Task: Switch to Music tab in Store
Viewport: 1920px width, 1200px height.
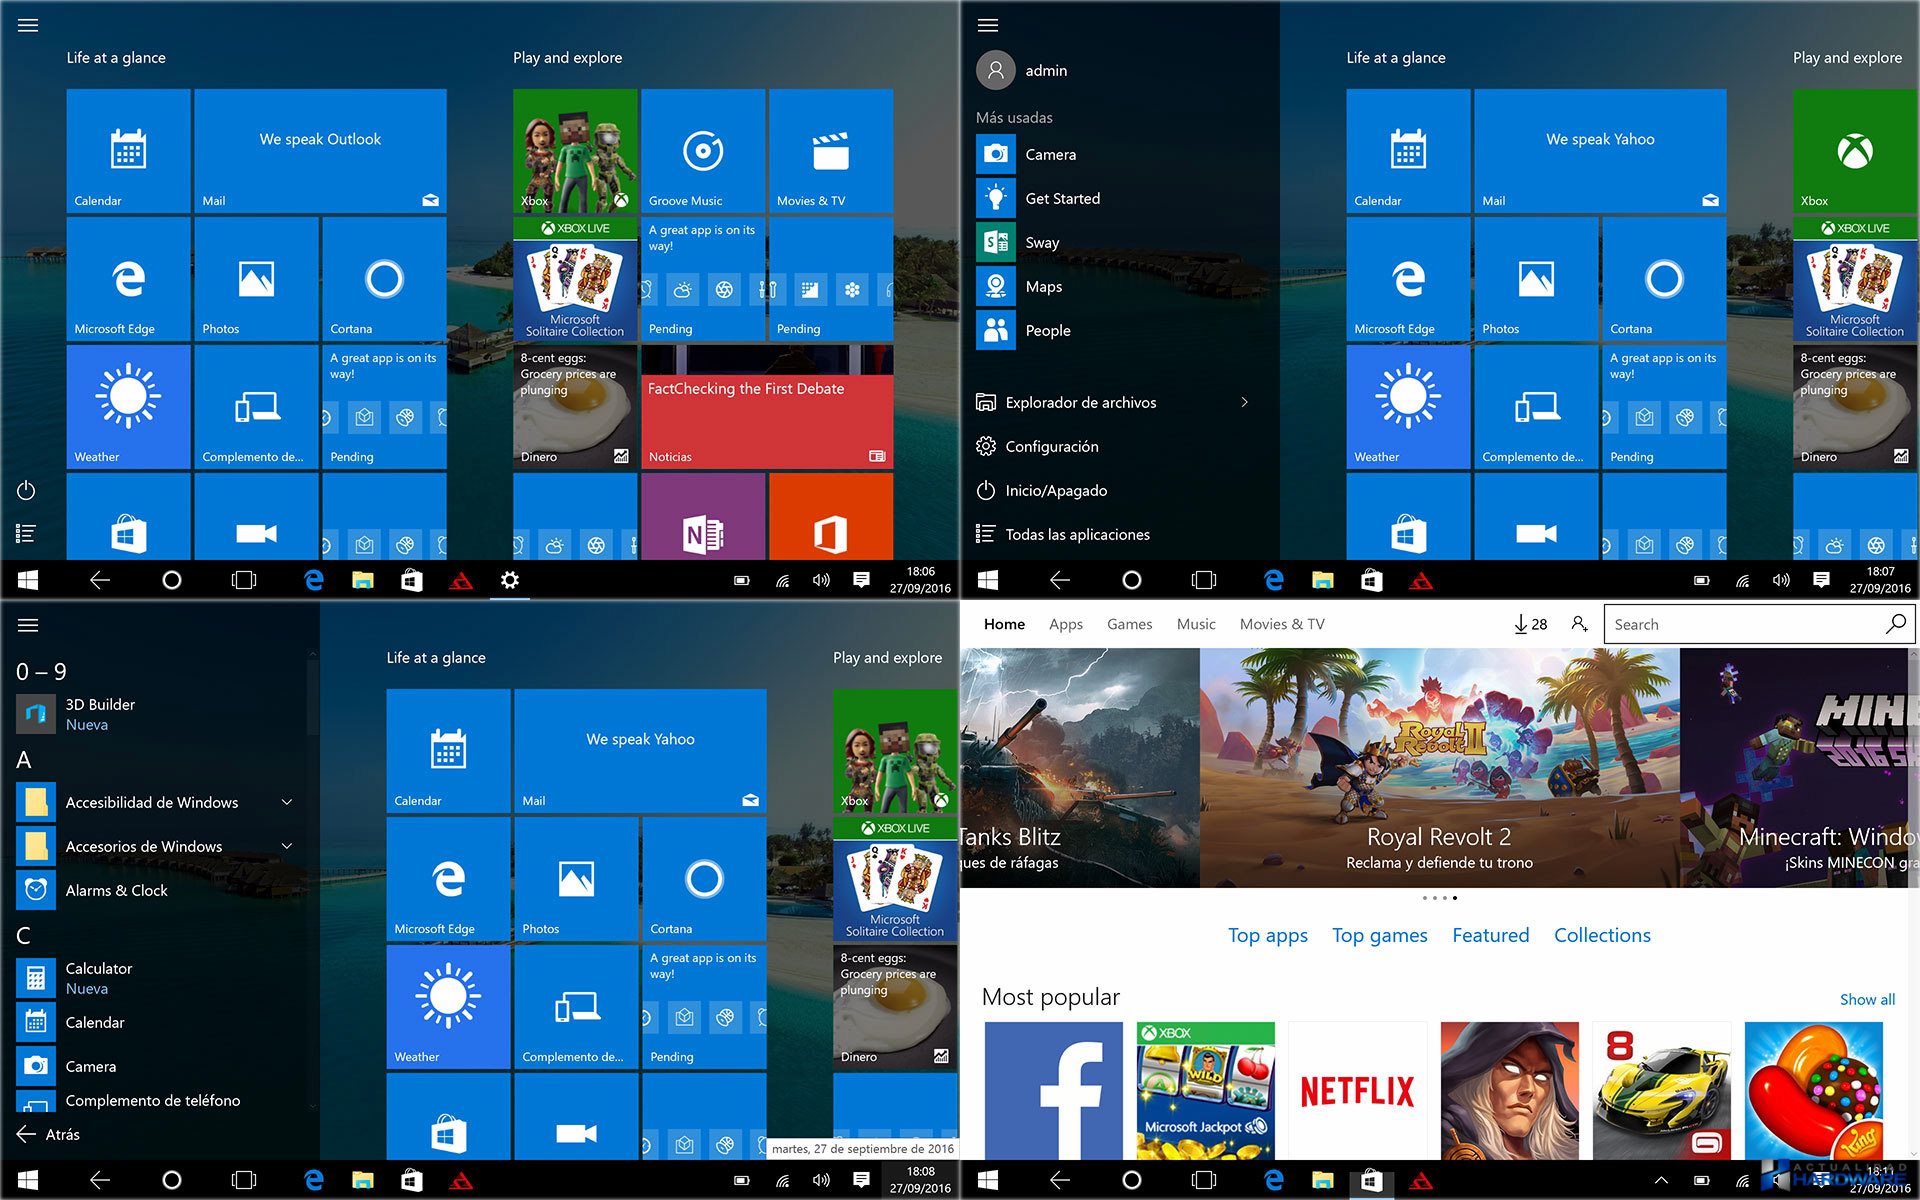Action: pos(1196,624)
